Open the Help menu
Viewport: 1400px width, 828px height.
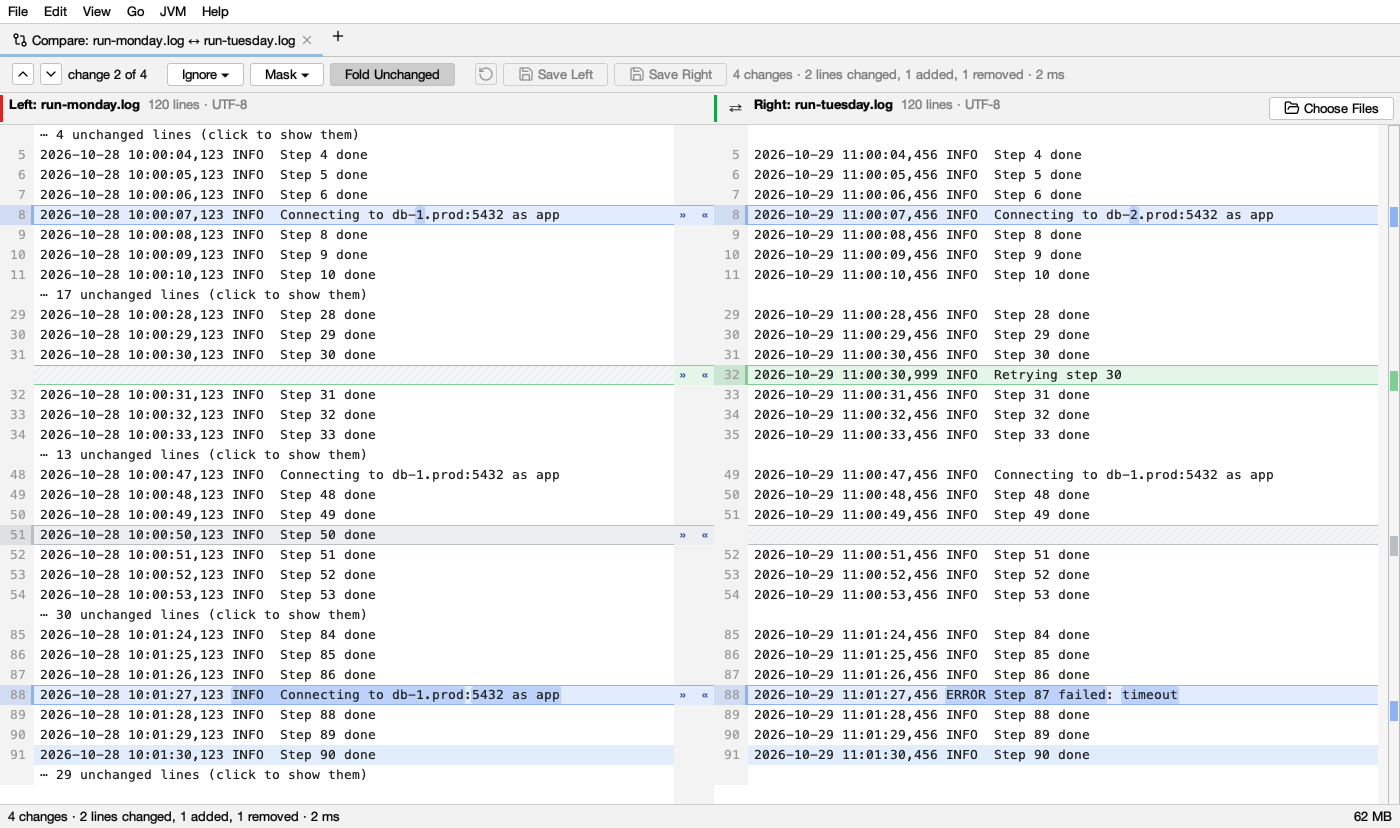[x=215, y=11]
